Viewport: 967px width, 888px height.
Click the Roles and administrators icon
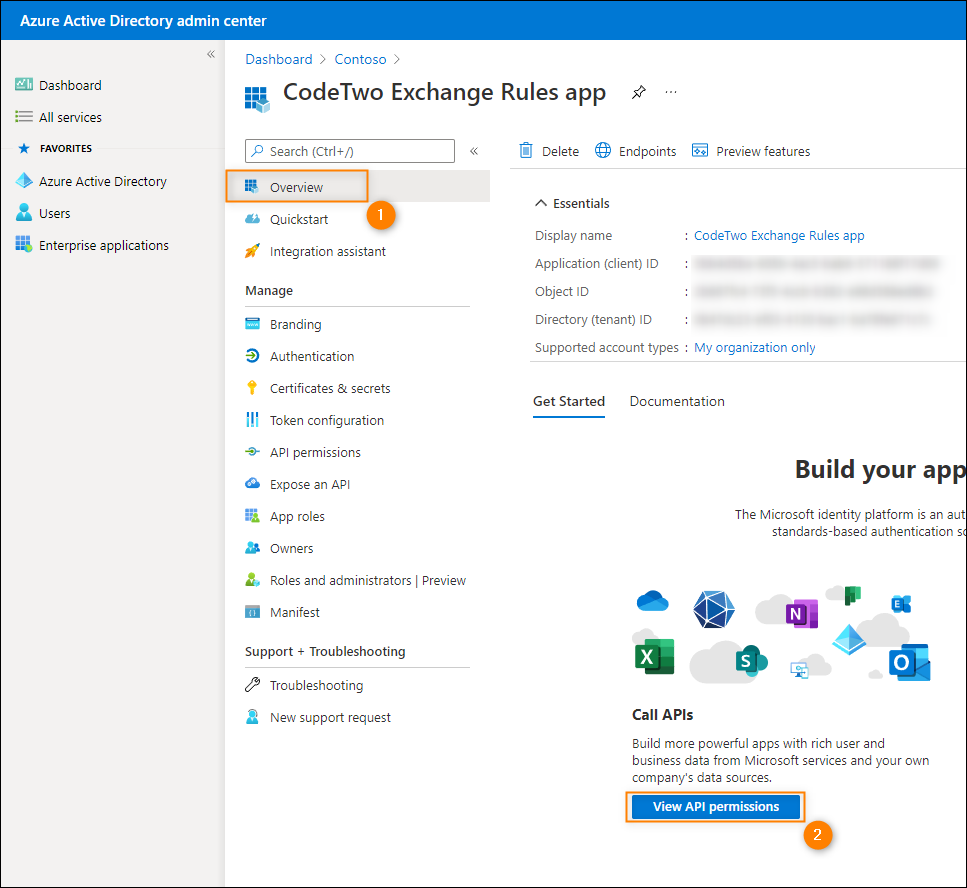pos(252,580)
